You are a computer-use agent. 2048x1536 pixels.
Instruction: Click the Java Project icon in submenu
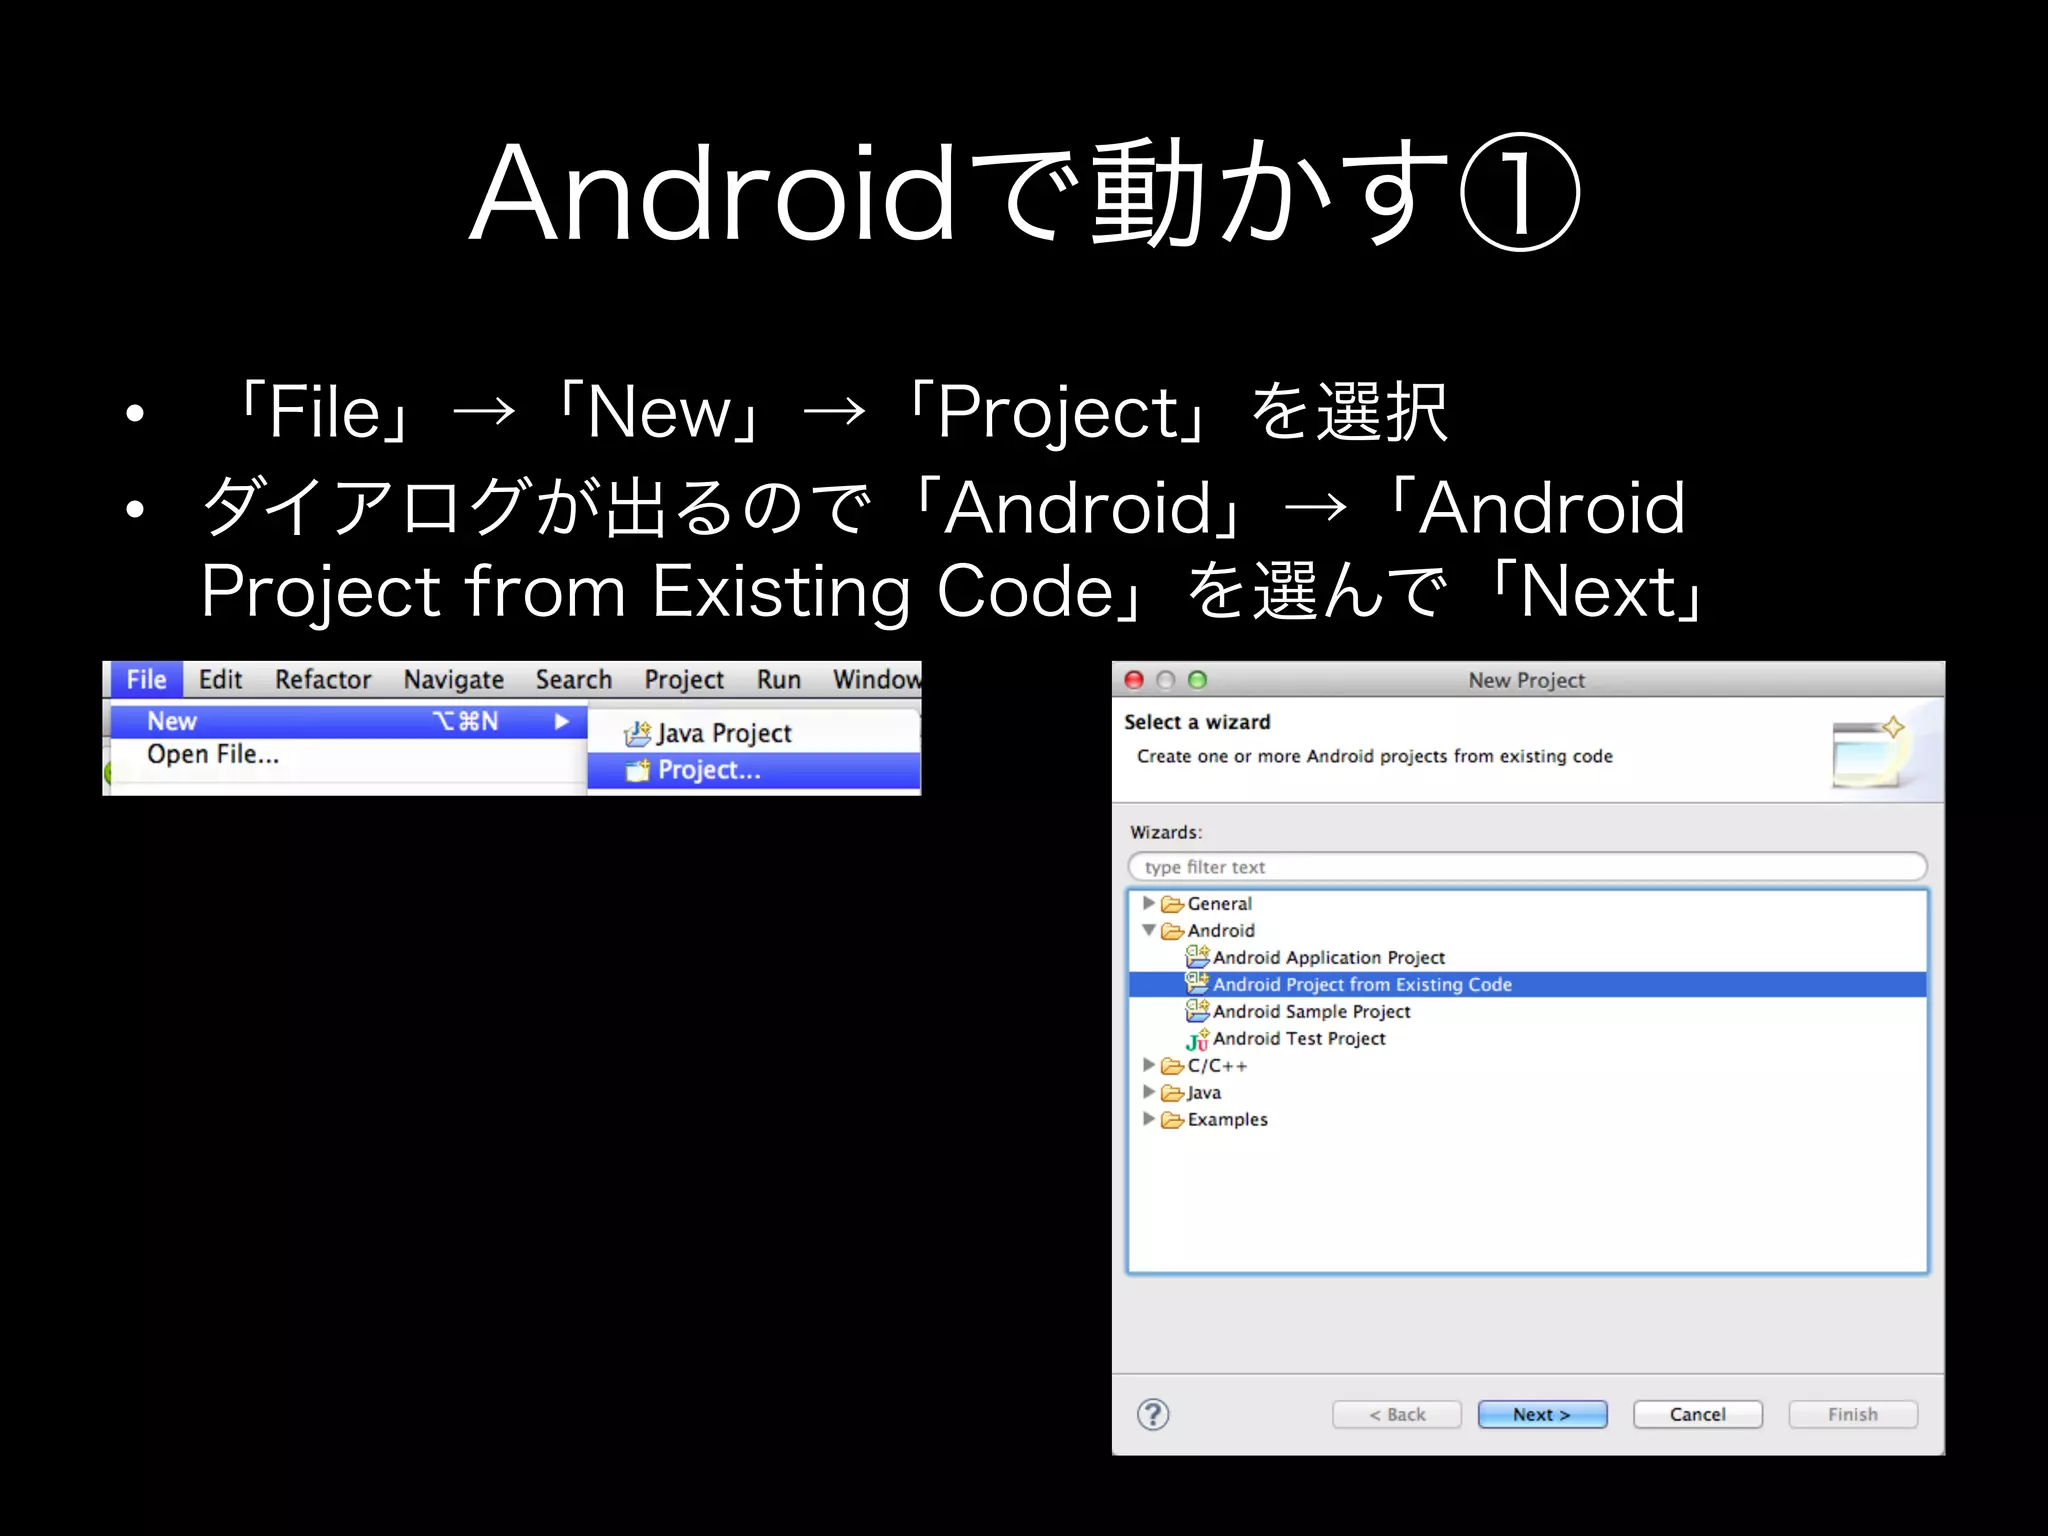pyautogui.click(x=638, y=734)
